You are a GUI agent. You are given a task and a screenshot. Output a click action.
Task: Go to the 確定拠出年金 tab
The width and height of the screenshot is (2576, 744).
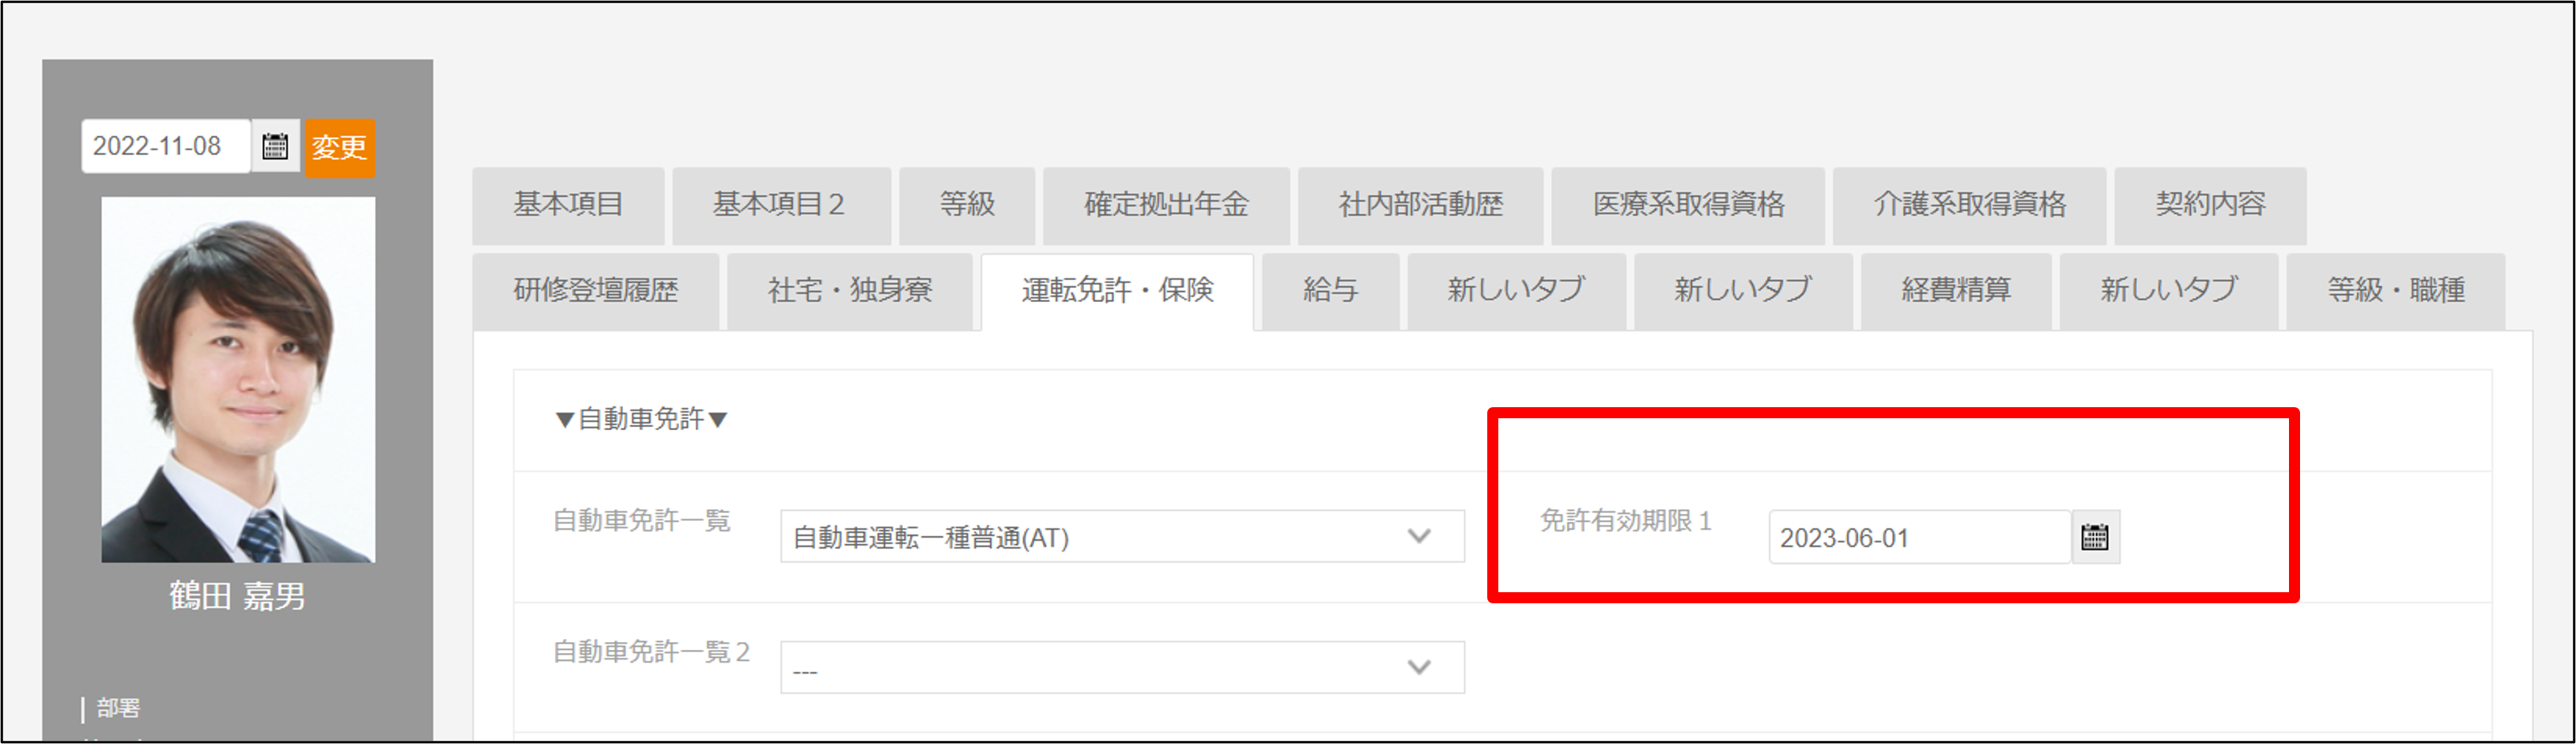coord(1166,205)
